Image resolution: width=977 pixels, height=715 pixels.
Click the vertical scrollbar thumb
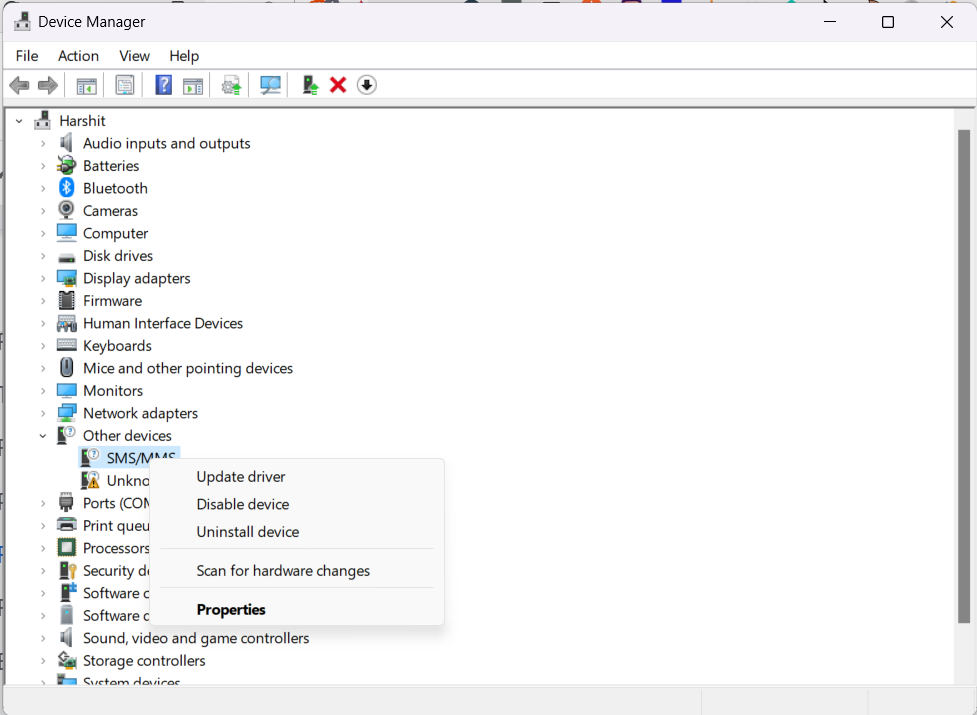coord(964,375)
